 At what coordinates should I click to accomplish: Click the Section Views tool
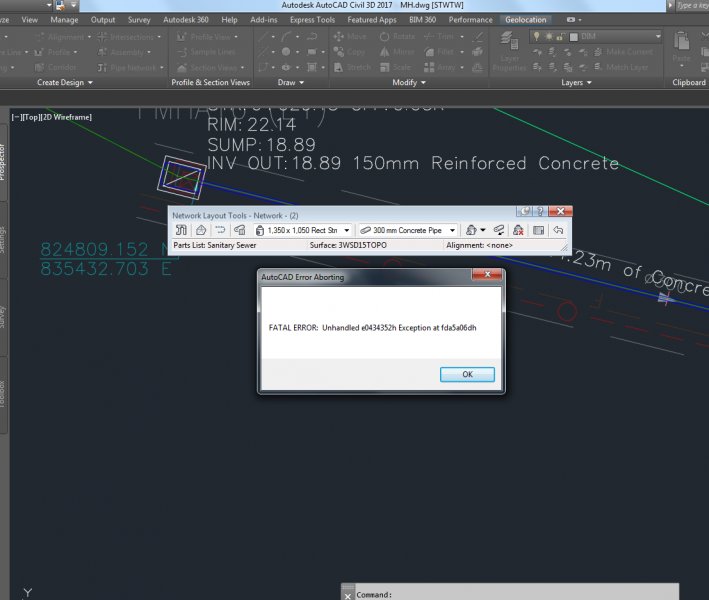tap(210, 67)
